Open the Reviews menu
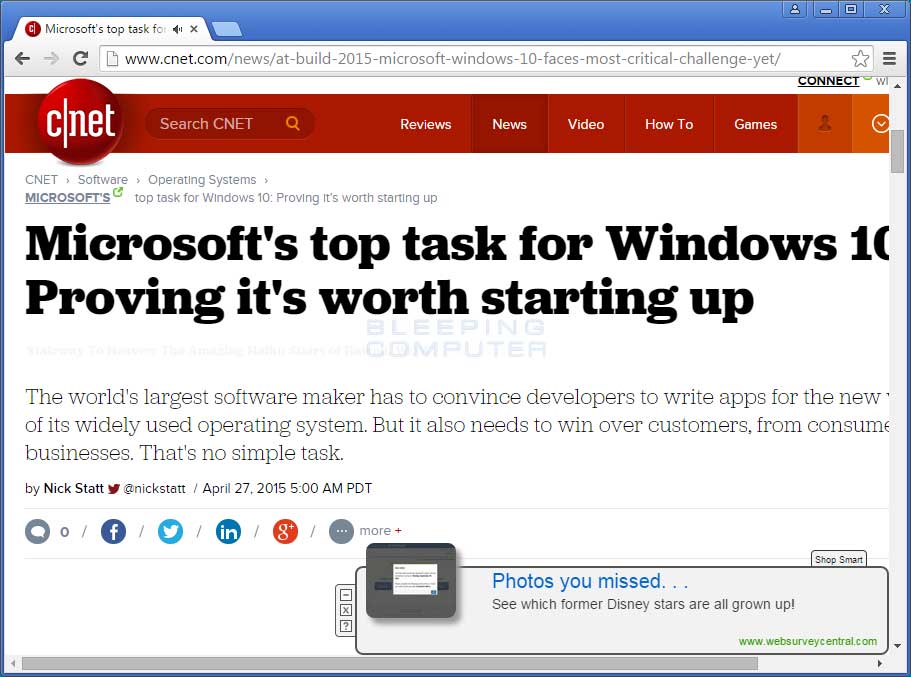 [425, 124]
